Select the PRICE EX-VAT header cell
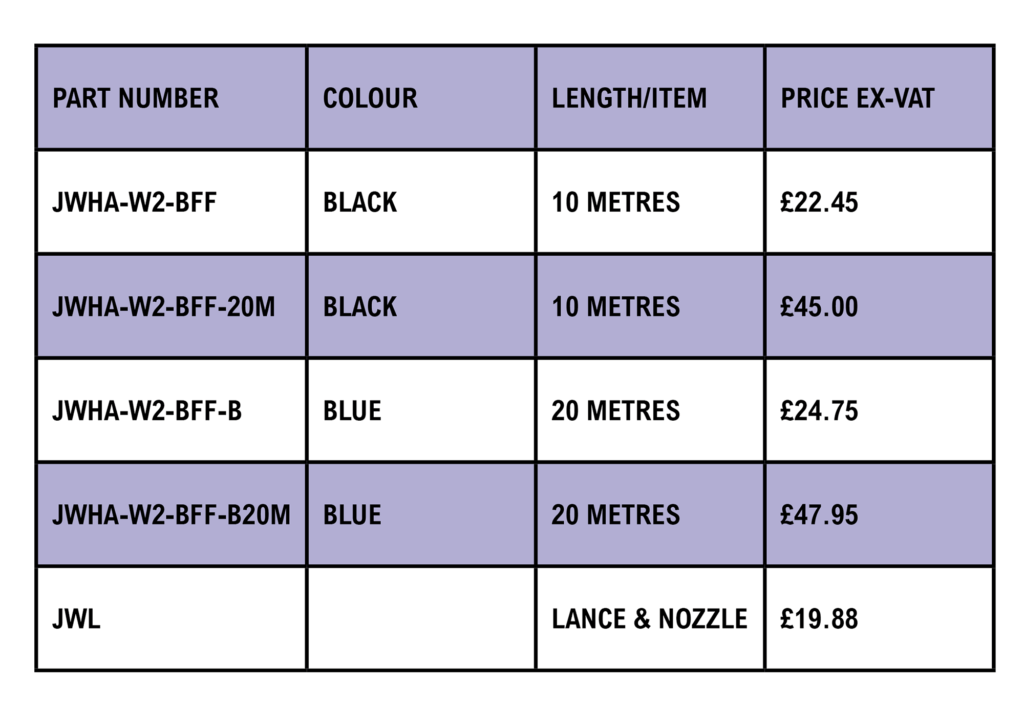Image resolution: width=1024 pixels, height=705 pixels. (857, 98)
